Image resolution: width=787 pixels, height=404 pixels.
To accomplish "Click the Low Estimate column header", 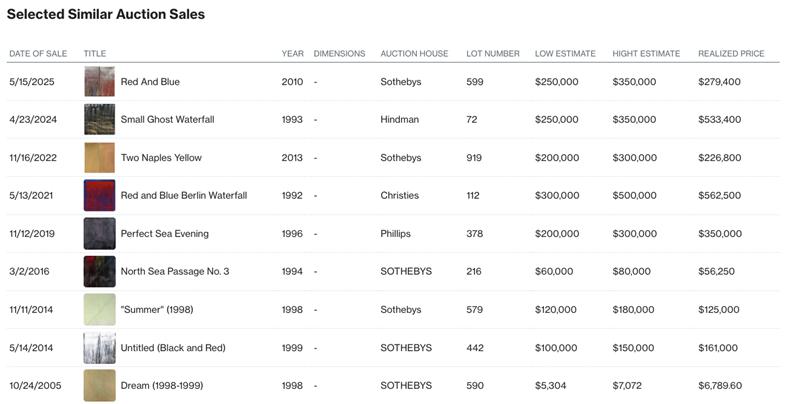I will point(565,54).
